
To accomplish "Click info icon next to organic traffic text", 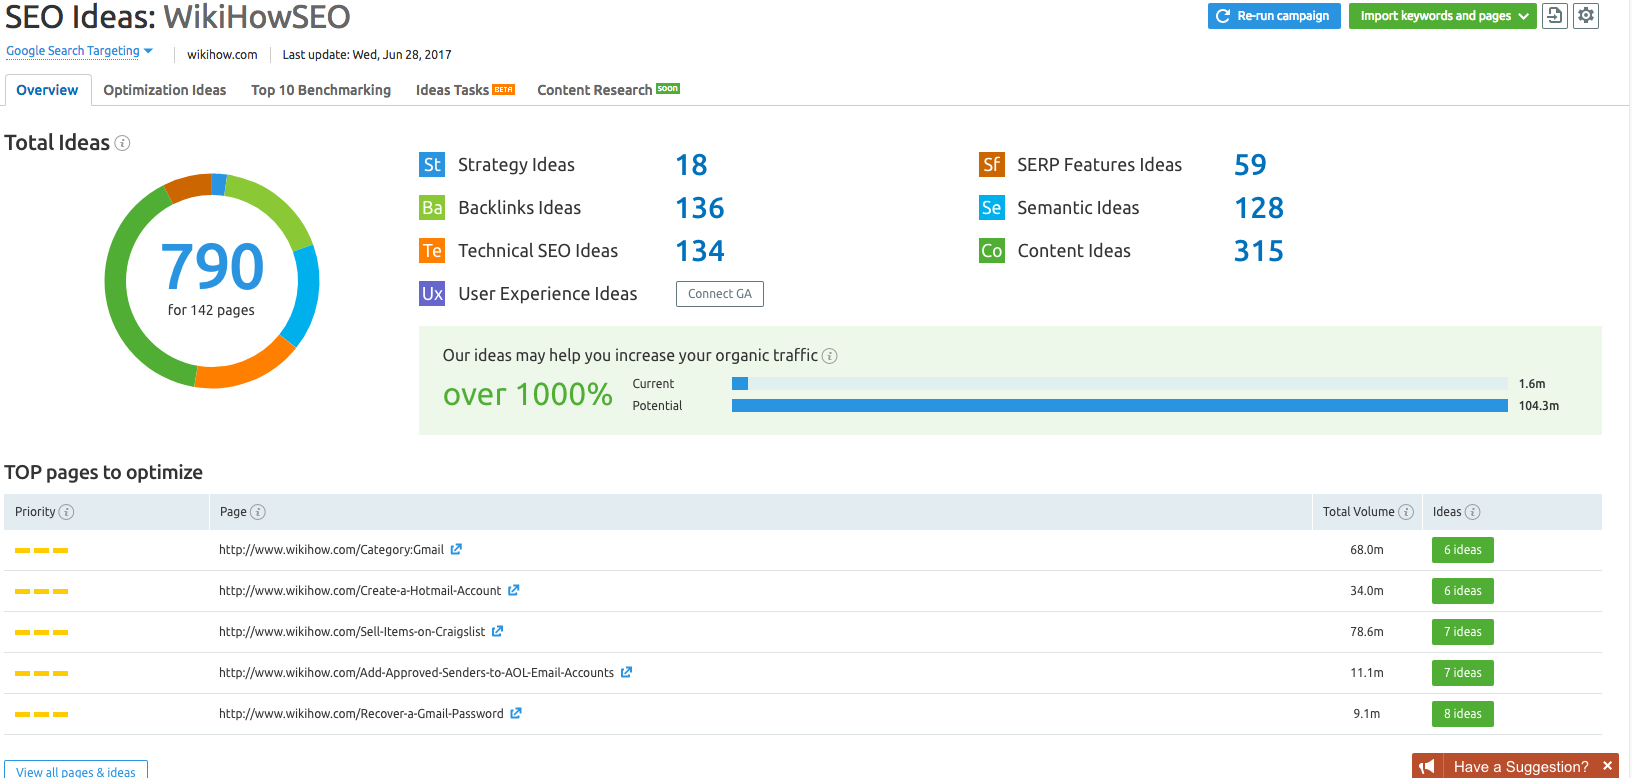I will [x=830, y=356].
